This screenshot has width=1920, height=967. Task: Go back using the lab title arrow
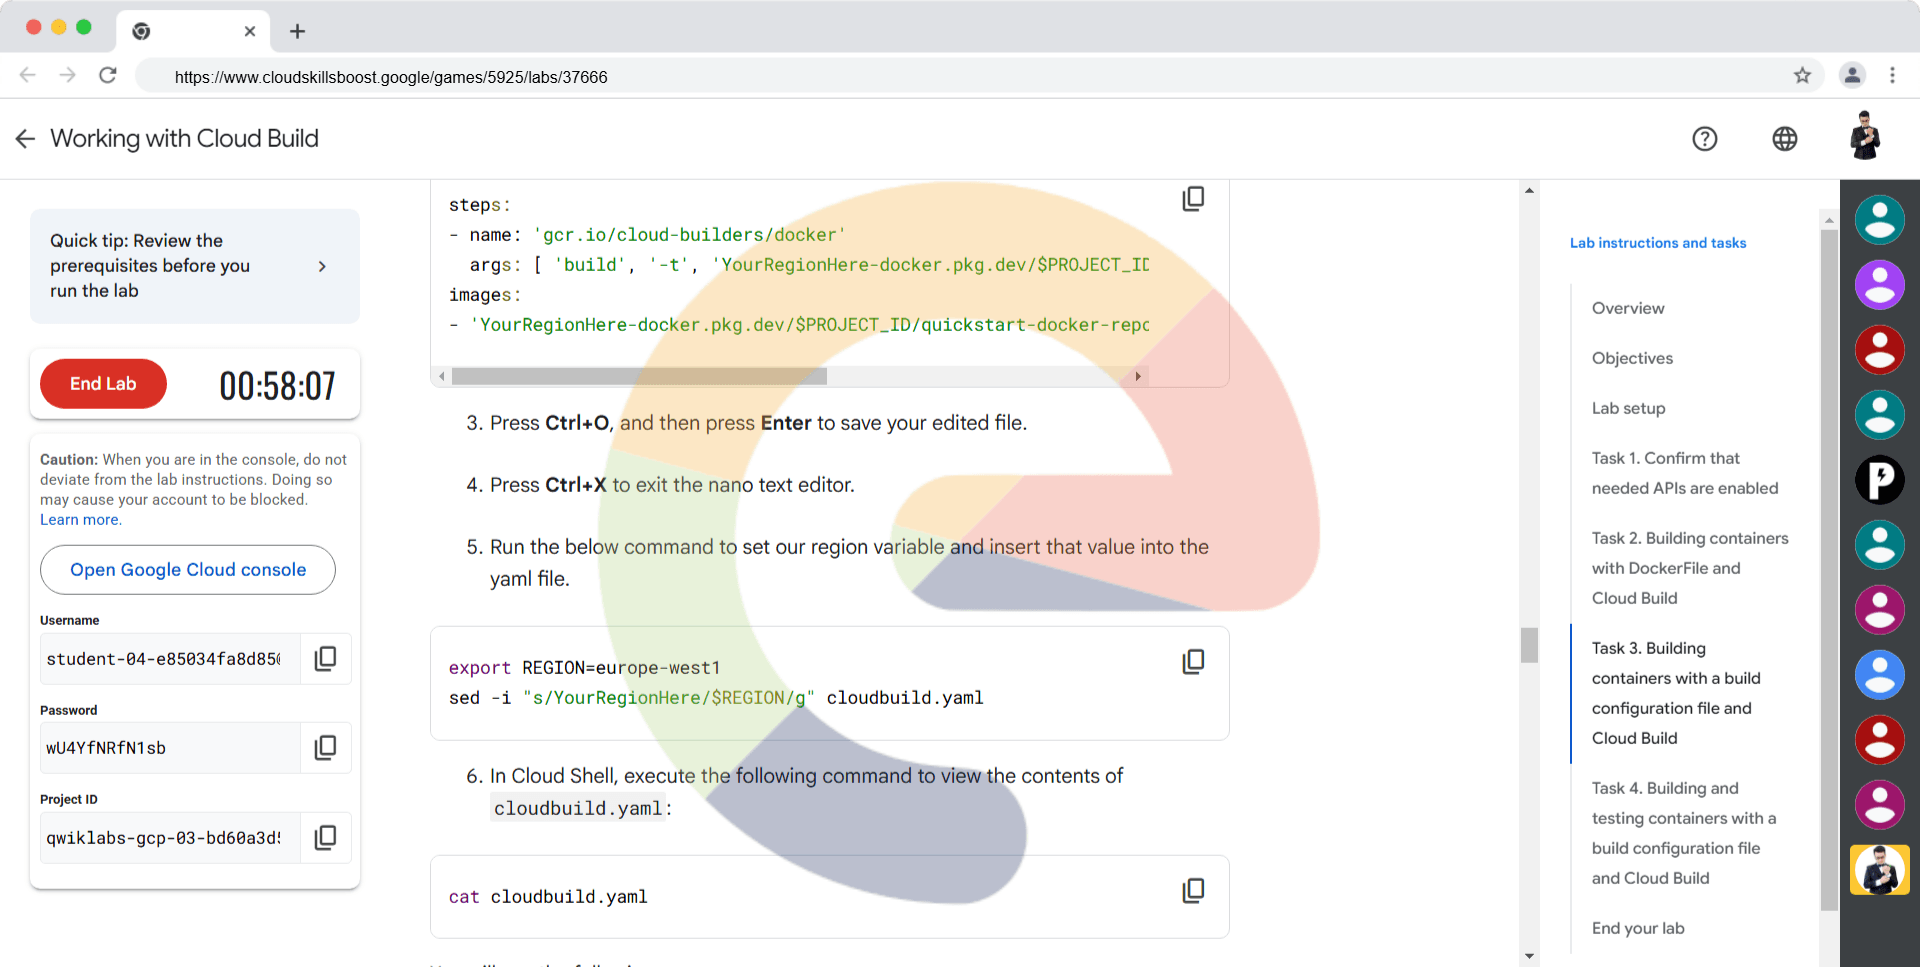(26, 139)
